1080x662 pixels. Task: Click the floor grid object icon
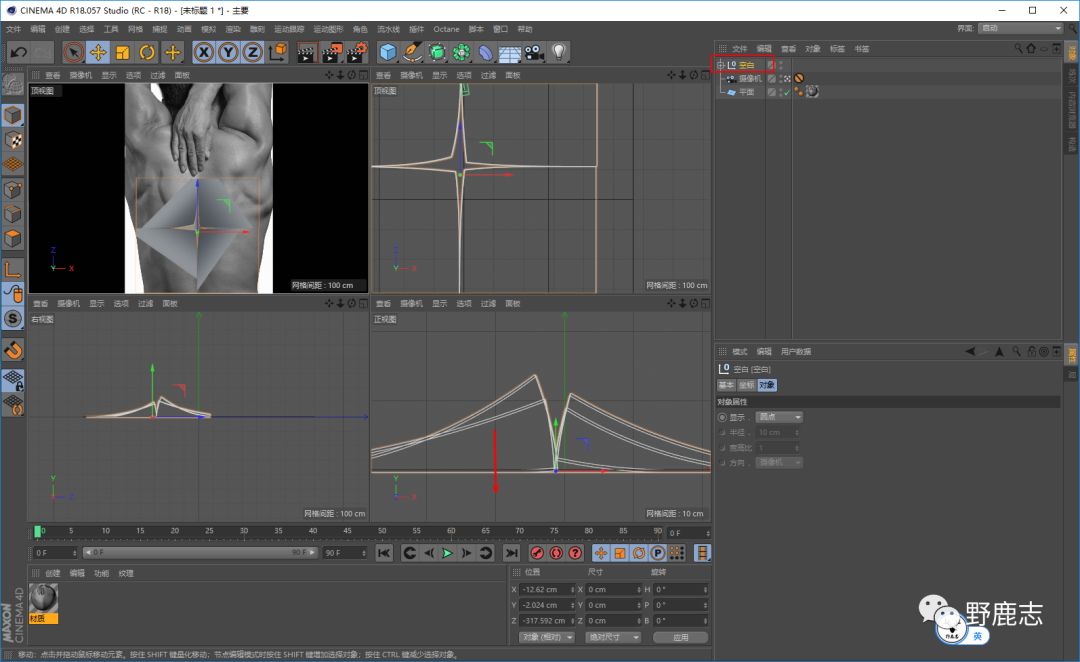(510, 52)
